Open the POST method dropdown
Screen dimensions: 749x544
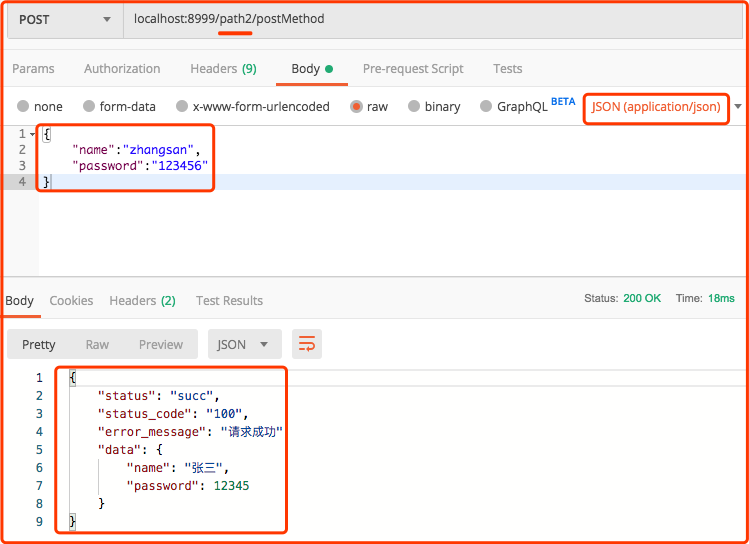64,19
